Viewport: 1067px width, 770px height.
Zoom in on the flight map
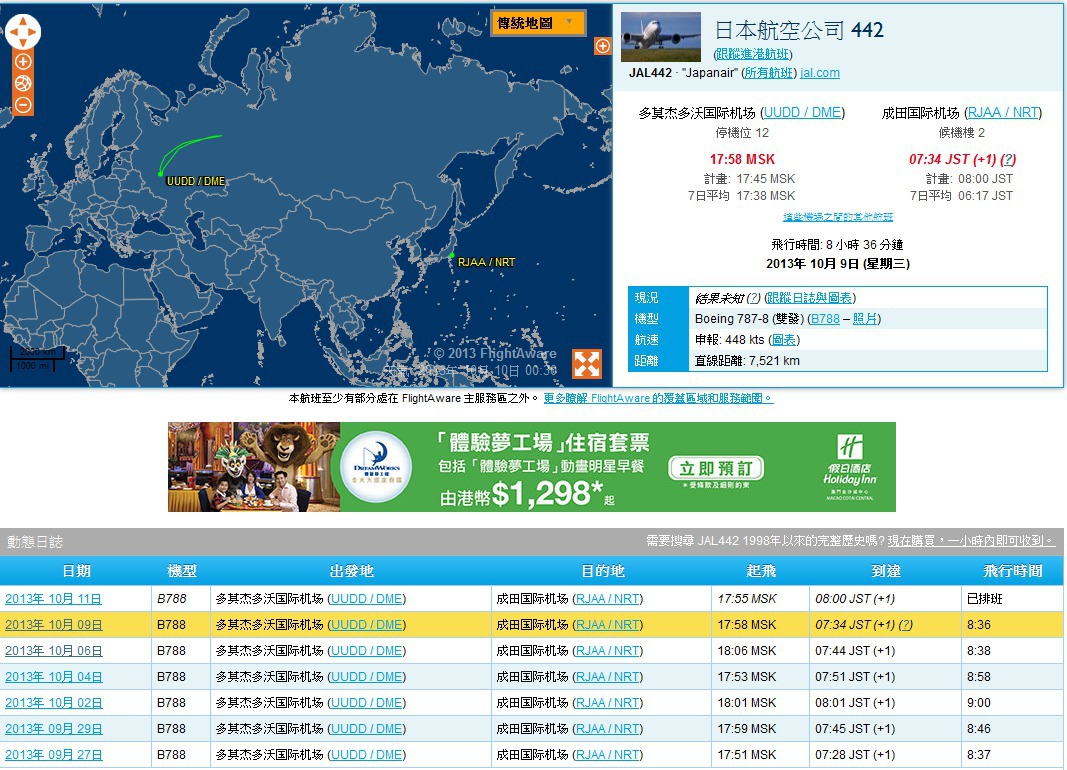coord(23,62)
